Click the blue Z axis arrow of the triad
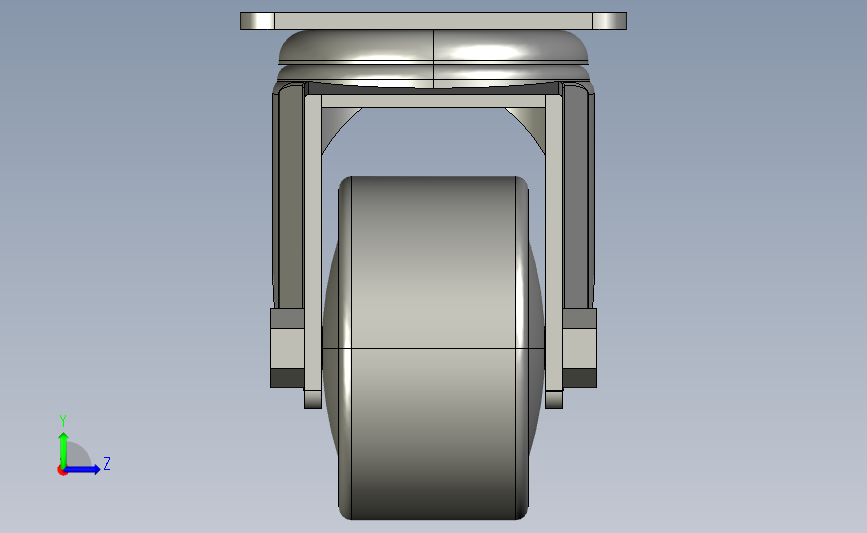 (x=83, y=469)
